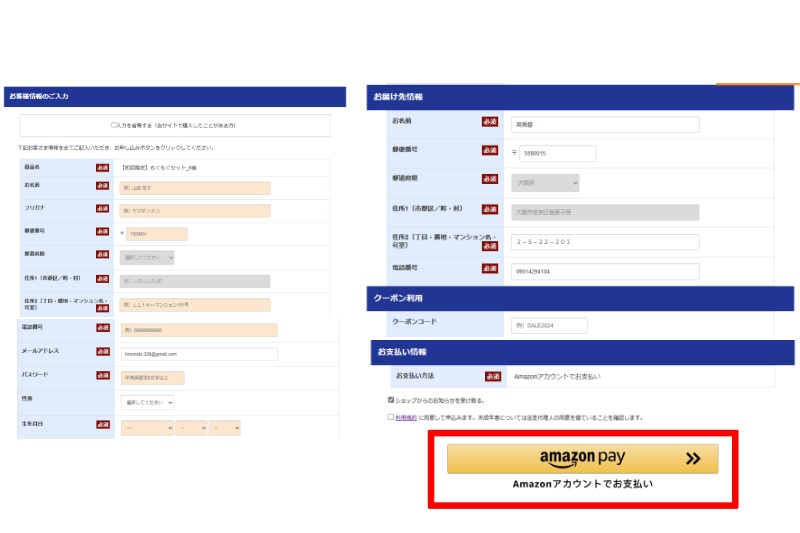Viewport: 800px width, 533px height.
Task: Click the customer 電話番号 phone field
Action: [x=199, y=330]
